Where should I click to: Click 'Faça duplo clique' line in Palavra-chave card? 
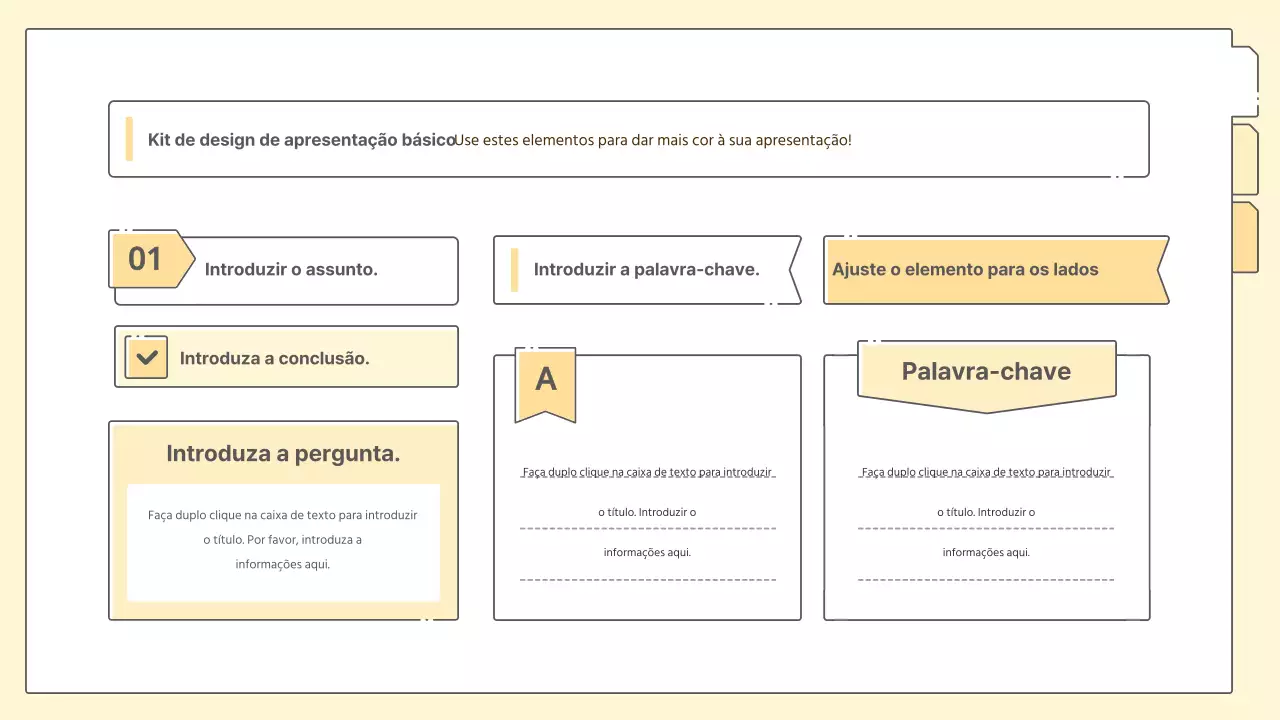click(x=986, y=472)
